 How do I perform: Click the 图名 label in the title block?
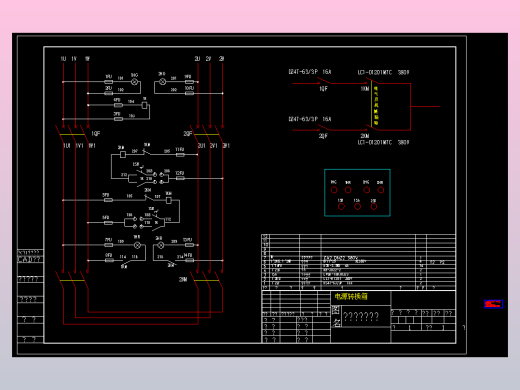tap(336, 316)
